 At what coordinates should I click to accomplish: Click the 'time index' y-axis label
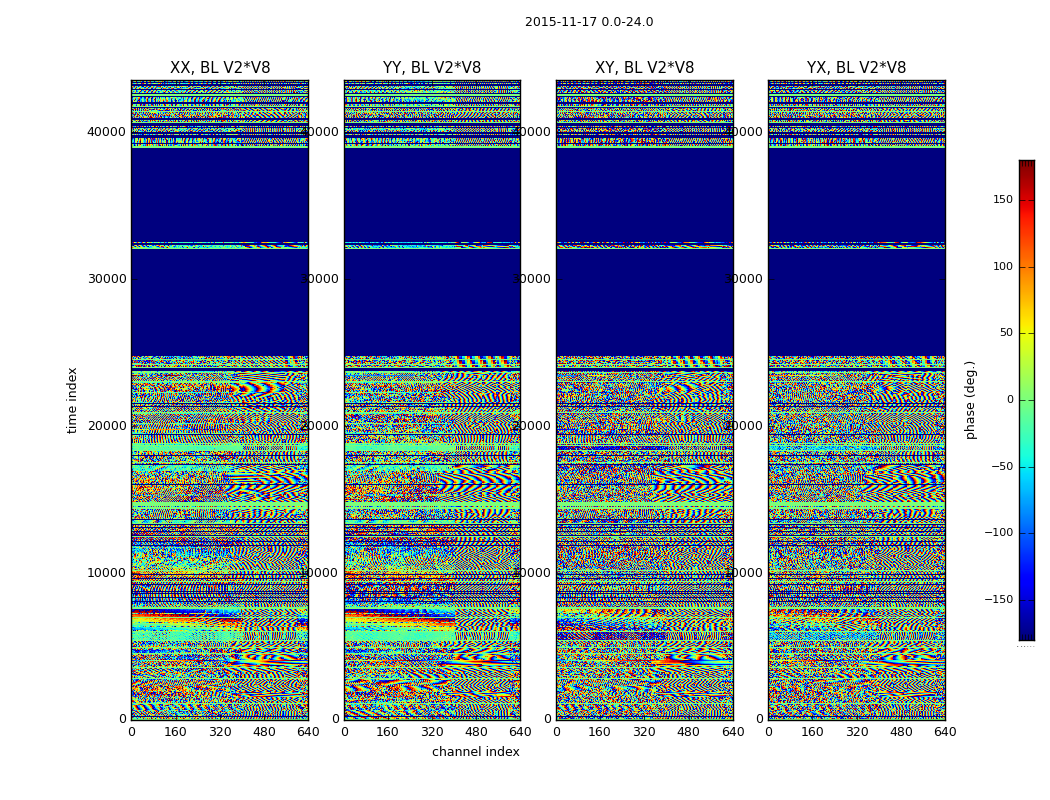tap(72, 400)
